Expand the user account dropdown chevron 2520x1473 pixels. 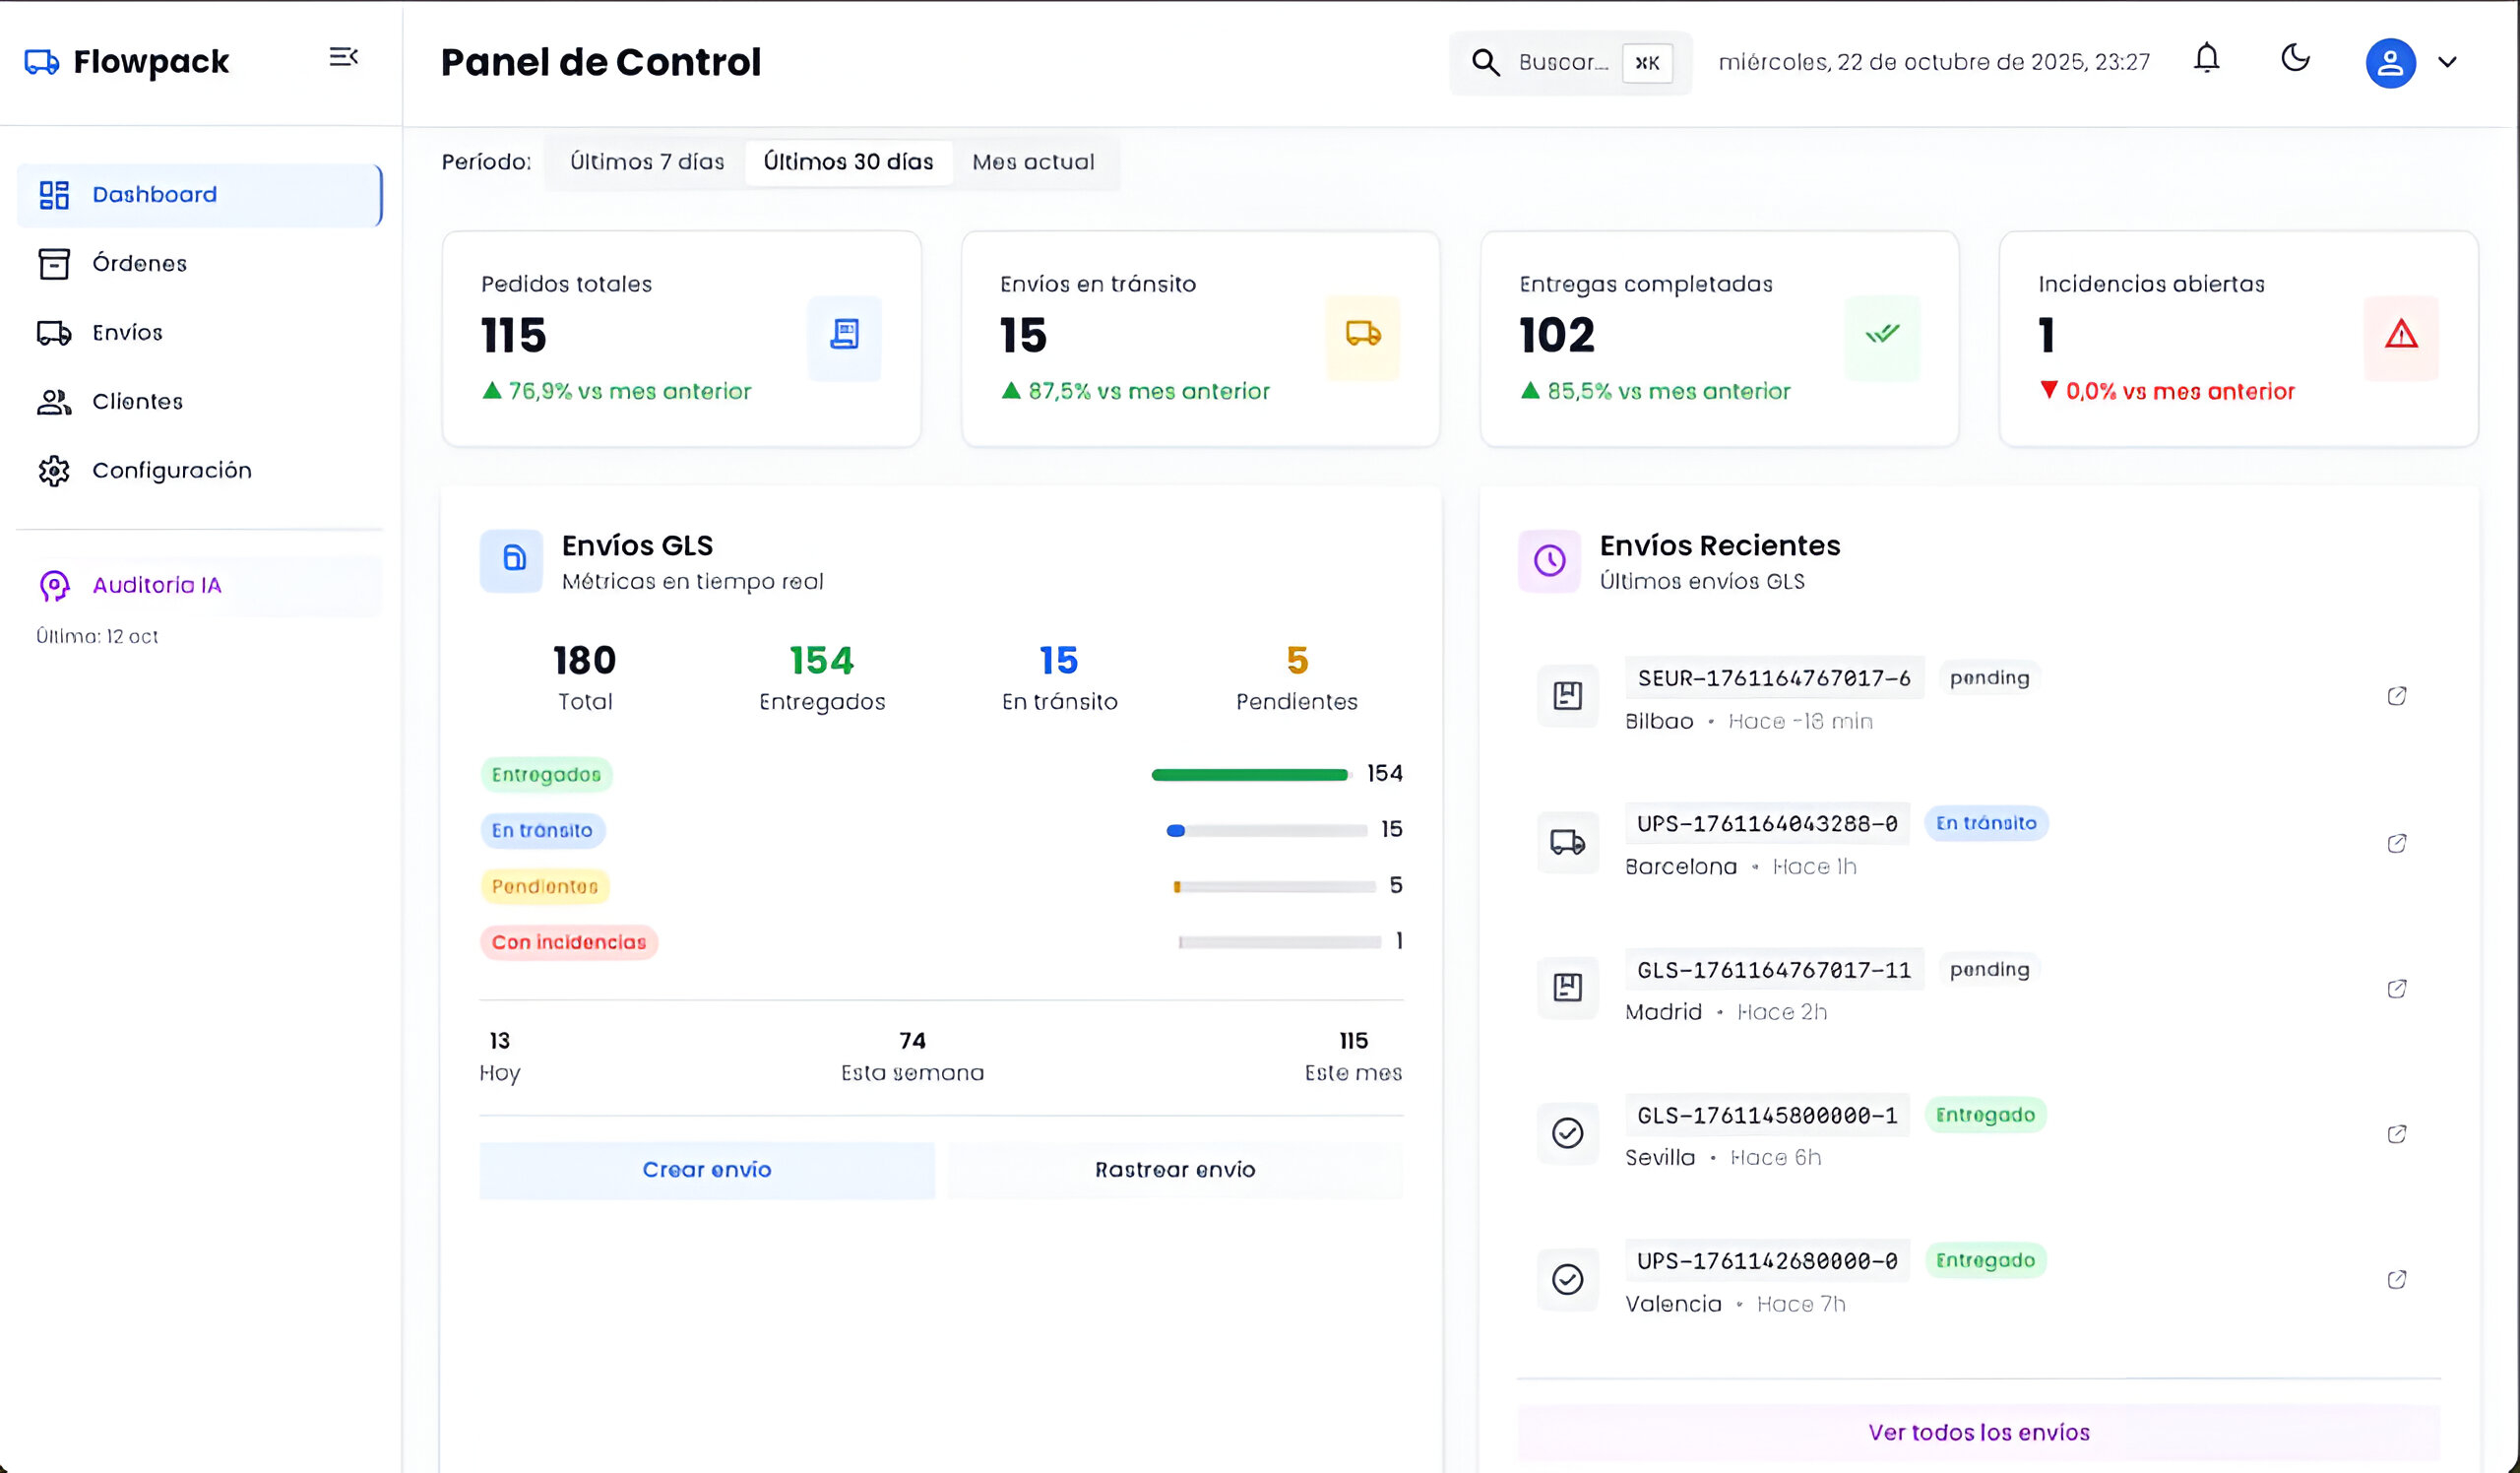pyautogui.click(x=2447, y=63)
